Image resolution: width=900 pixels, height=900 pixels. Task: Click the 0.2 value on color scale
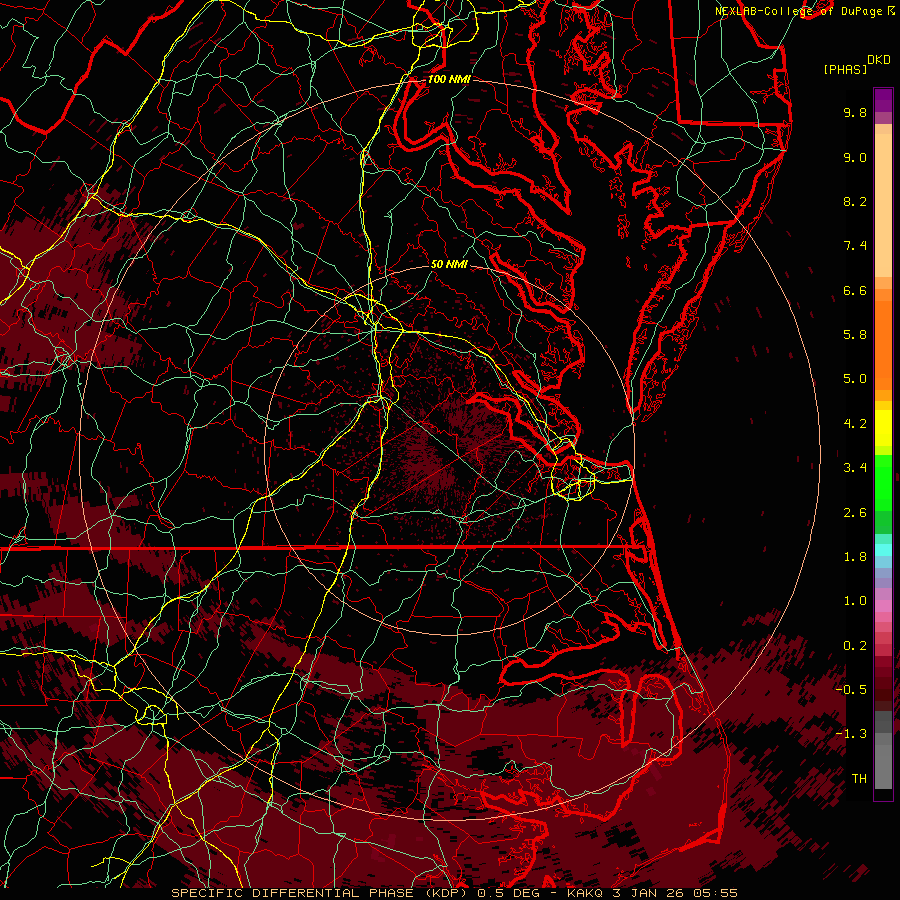[855, 646]
